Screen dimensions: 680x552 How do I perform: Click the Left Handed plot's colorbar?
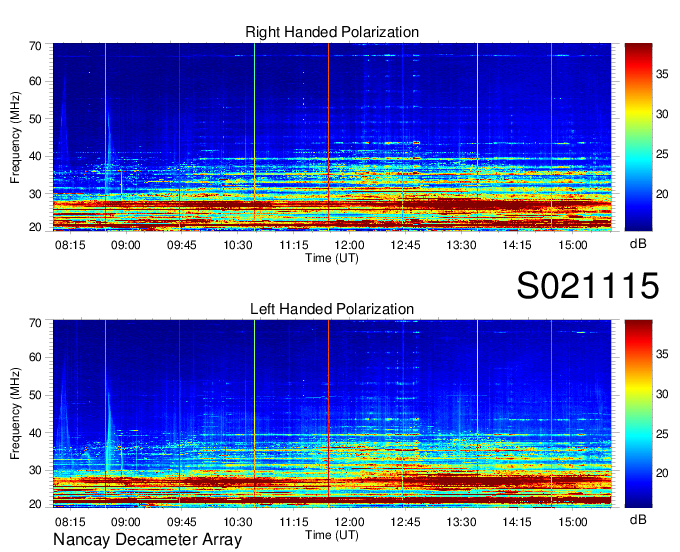pos(638,414)
